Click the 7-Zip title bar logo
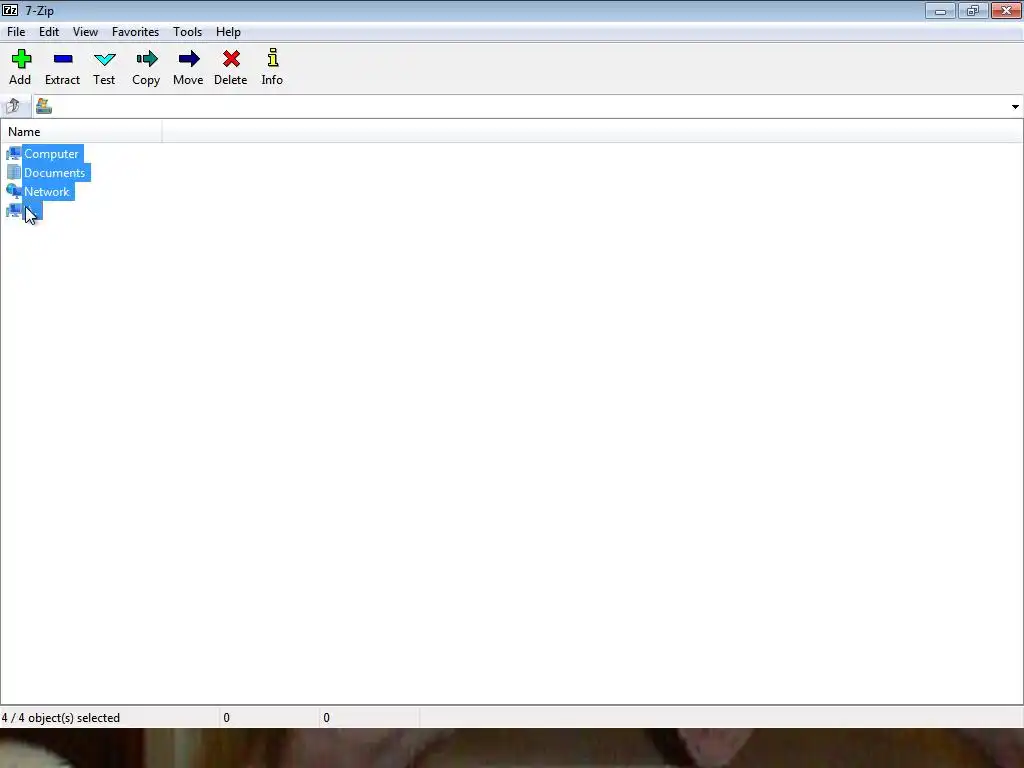The image size is (1024, 768). click(x=10, y=10)
